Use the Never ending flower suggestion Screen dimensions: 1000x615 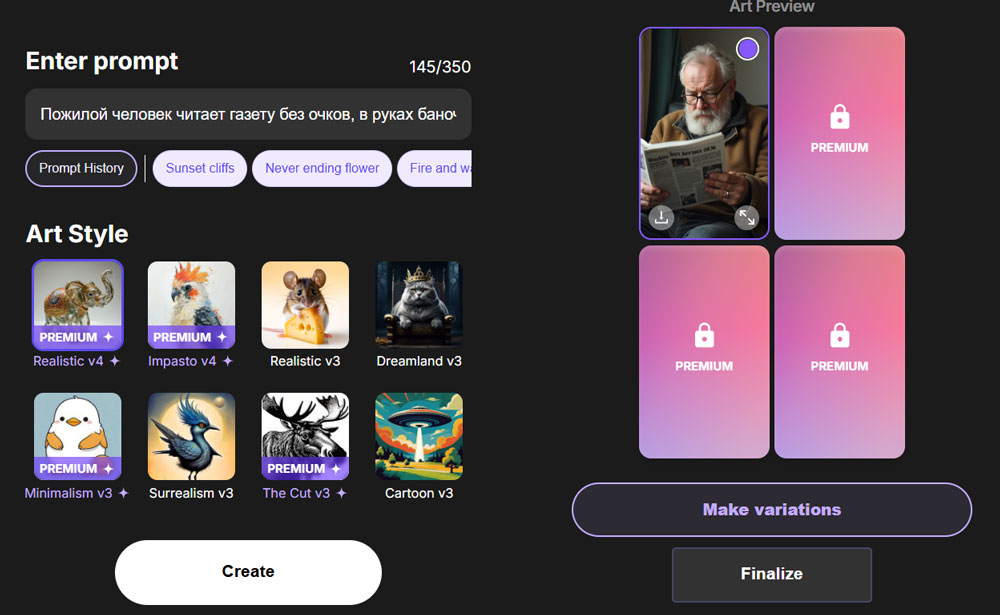[x=322, y=168]
